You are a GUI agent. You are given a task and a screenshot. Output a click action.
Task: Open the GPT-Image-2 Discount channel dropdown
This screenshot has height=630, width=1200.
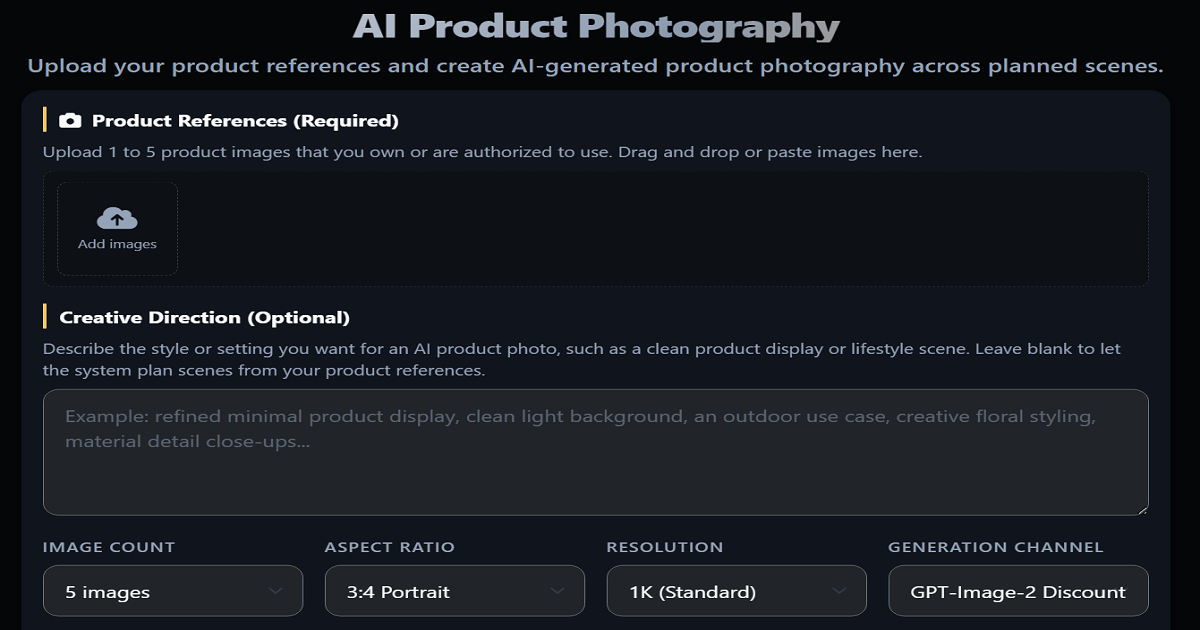[1018, 591]
